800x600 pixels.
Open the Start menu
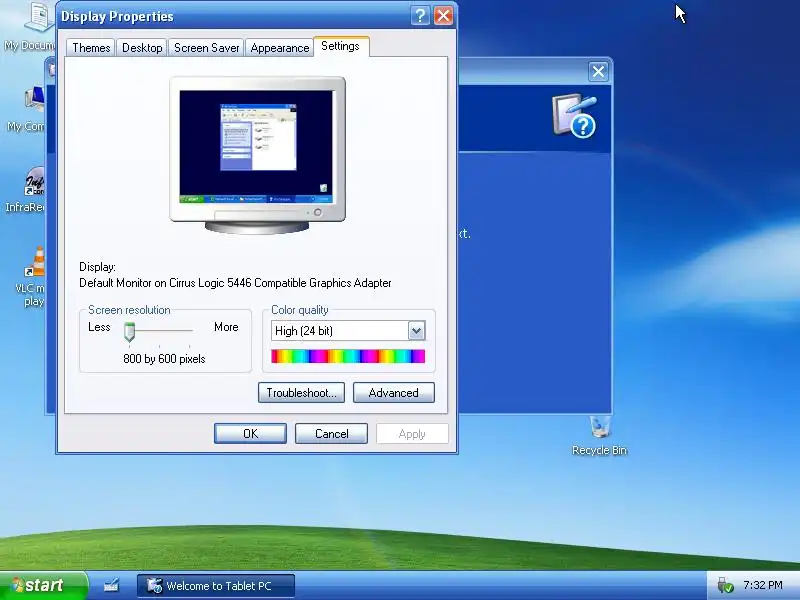43,585
